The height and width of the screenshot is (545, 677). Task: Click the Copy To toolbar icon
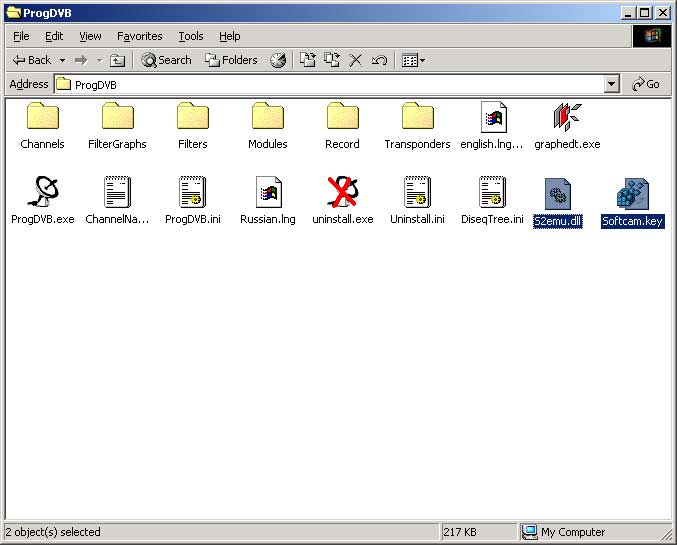[x=332, y=60]
